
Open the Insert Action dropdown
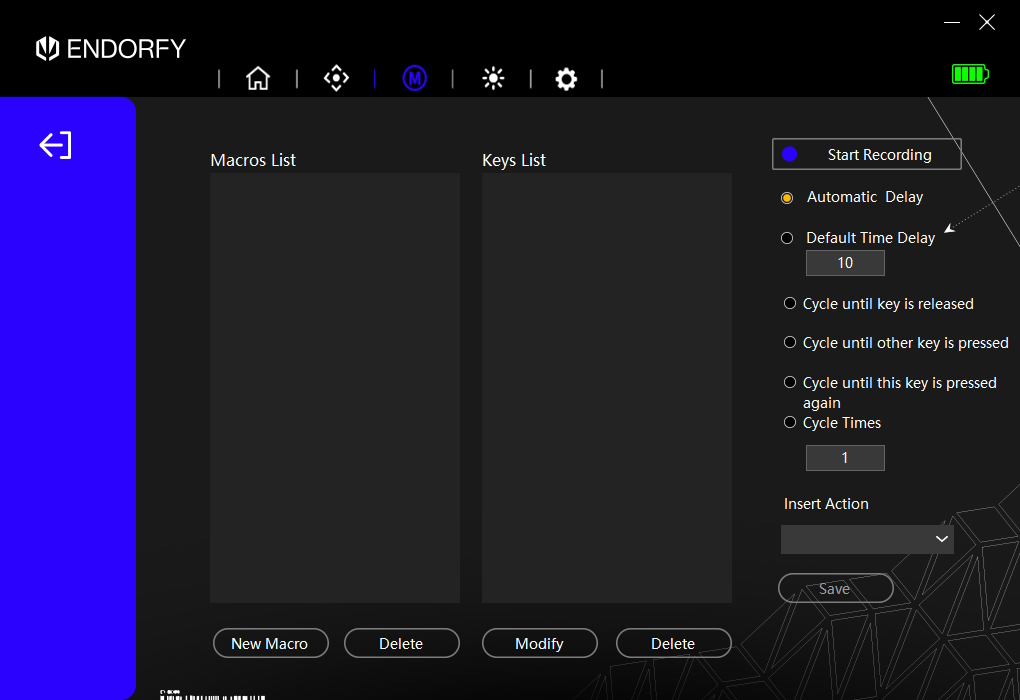tap(867, 538)
